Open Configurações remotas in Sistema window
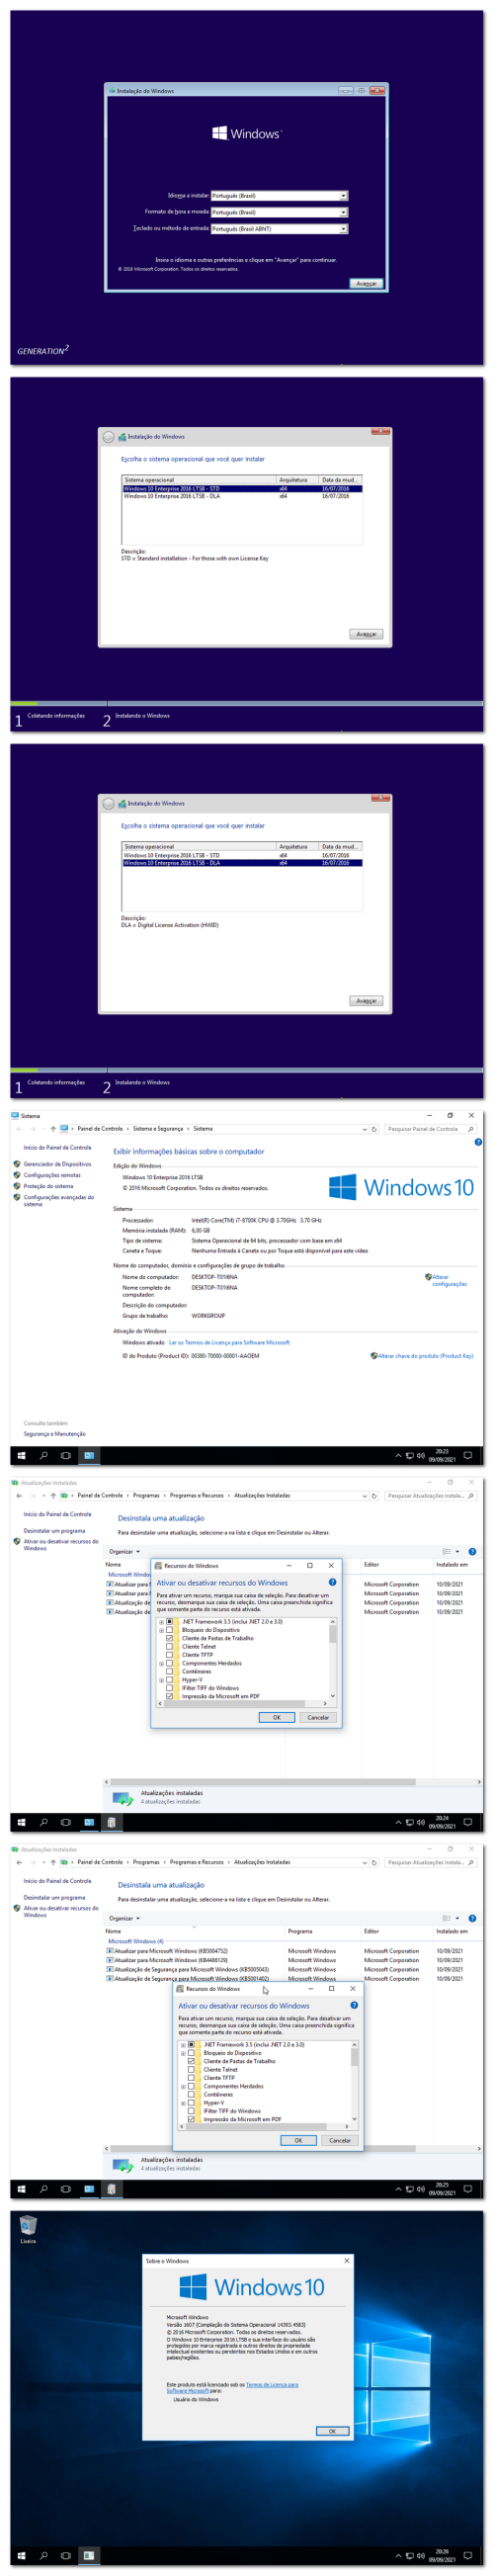This screenshot has width=494, height=2576. pos(52,1175)
